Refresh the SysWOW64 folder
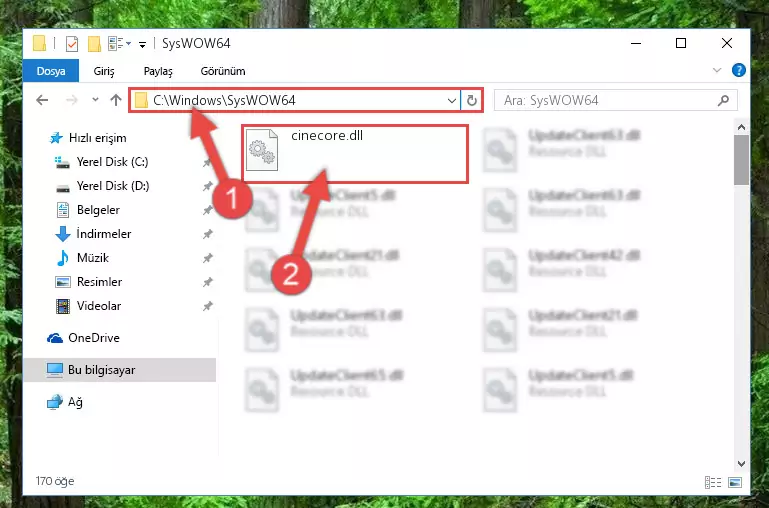The image size is (769, 508). tap(472, 101)
